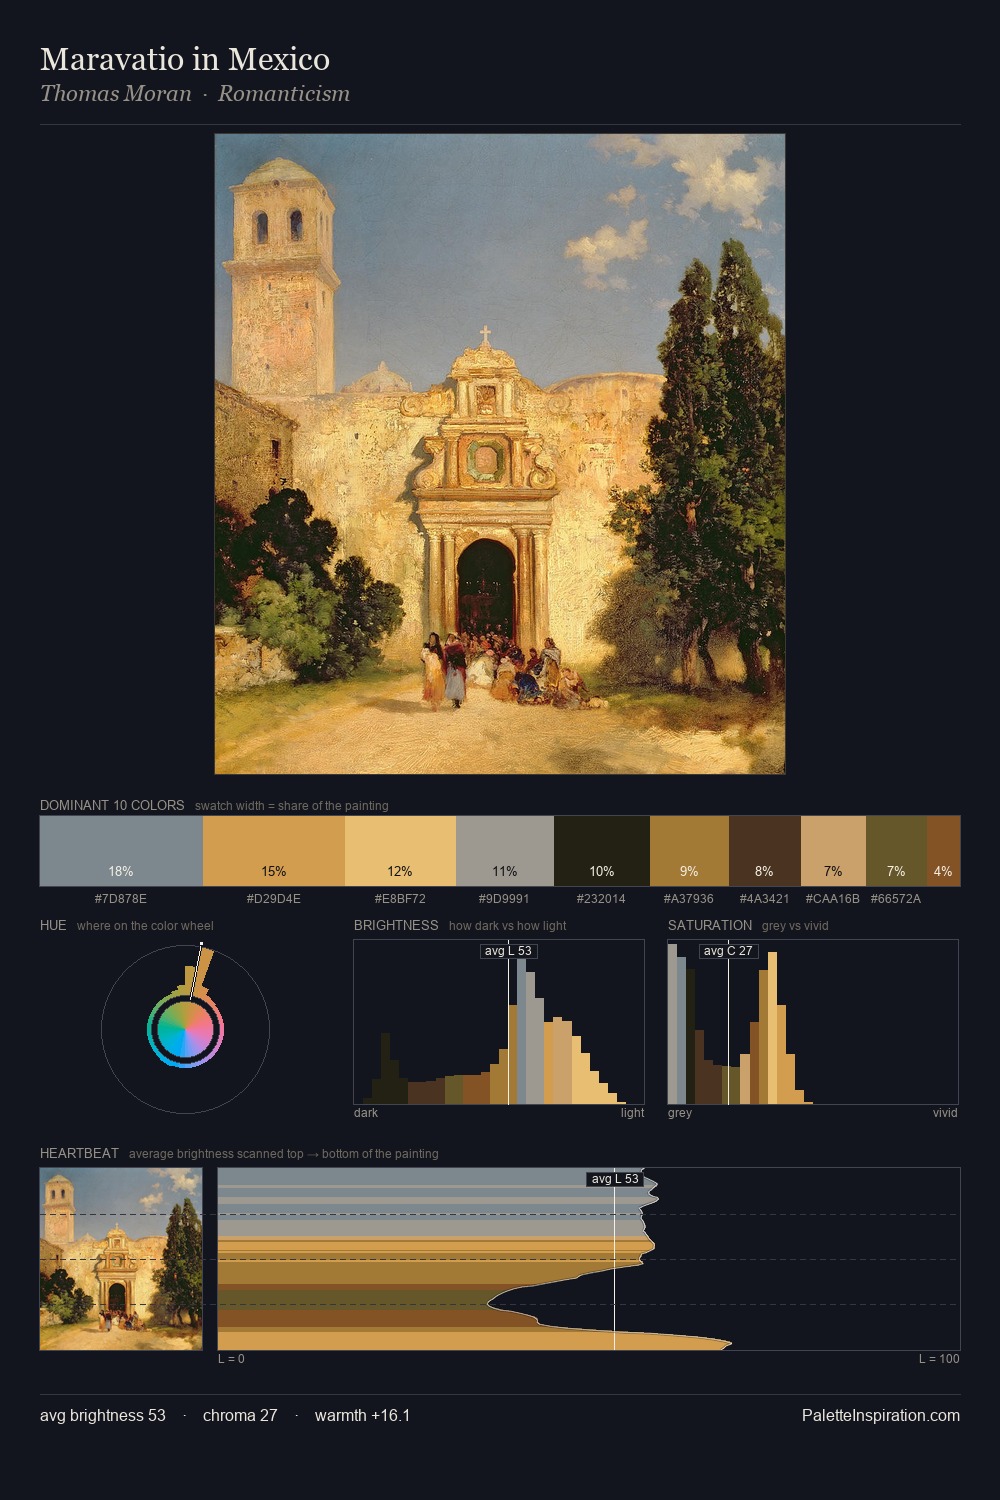Click the '#CAA16B' hex code text
This screenshot has height=1500, width=1000.
tap(833, 899)
